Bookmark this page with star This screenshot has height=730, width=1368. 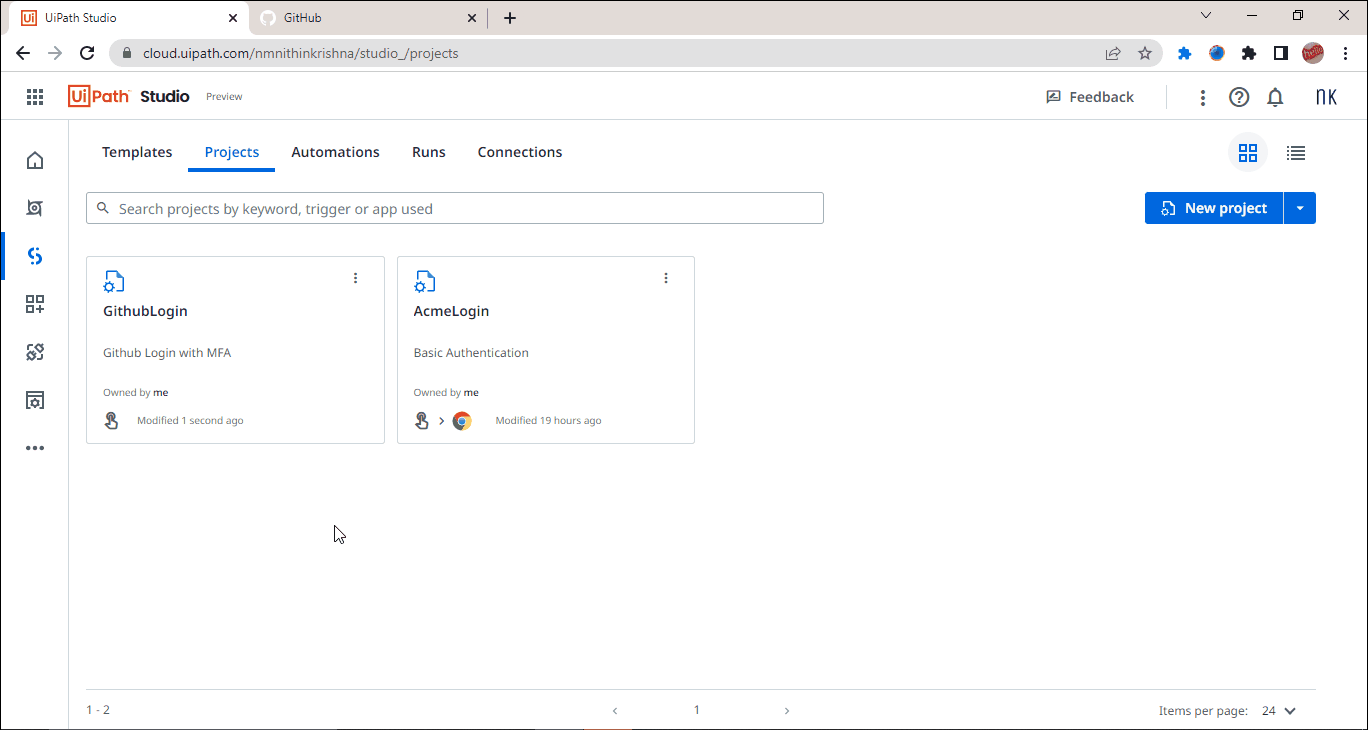pos(1145,53)
